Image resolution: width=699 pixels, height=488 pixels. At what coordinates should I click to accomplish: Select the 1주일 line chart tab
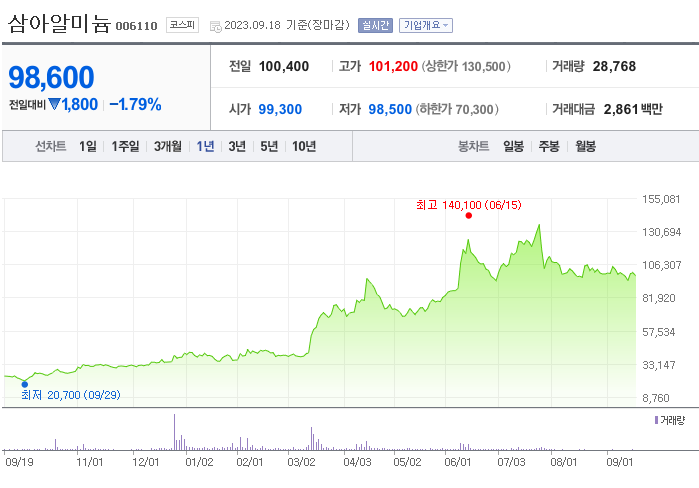coord(125,146)
